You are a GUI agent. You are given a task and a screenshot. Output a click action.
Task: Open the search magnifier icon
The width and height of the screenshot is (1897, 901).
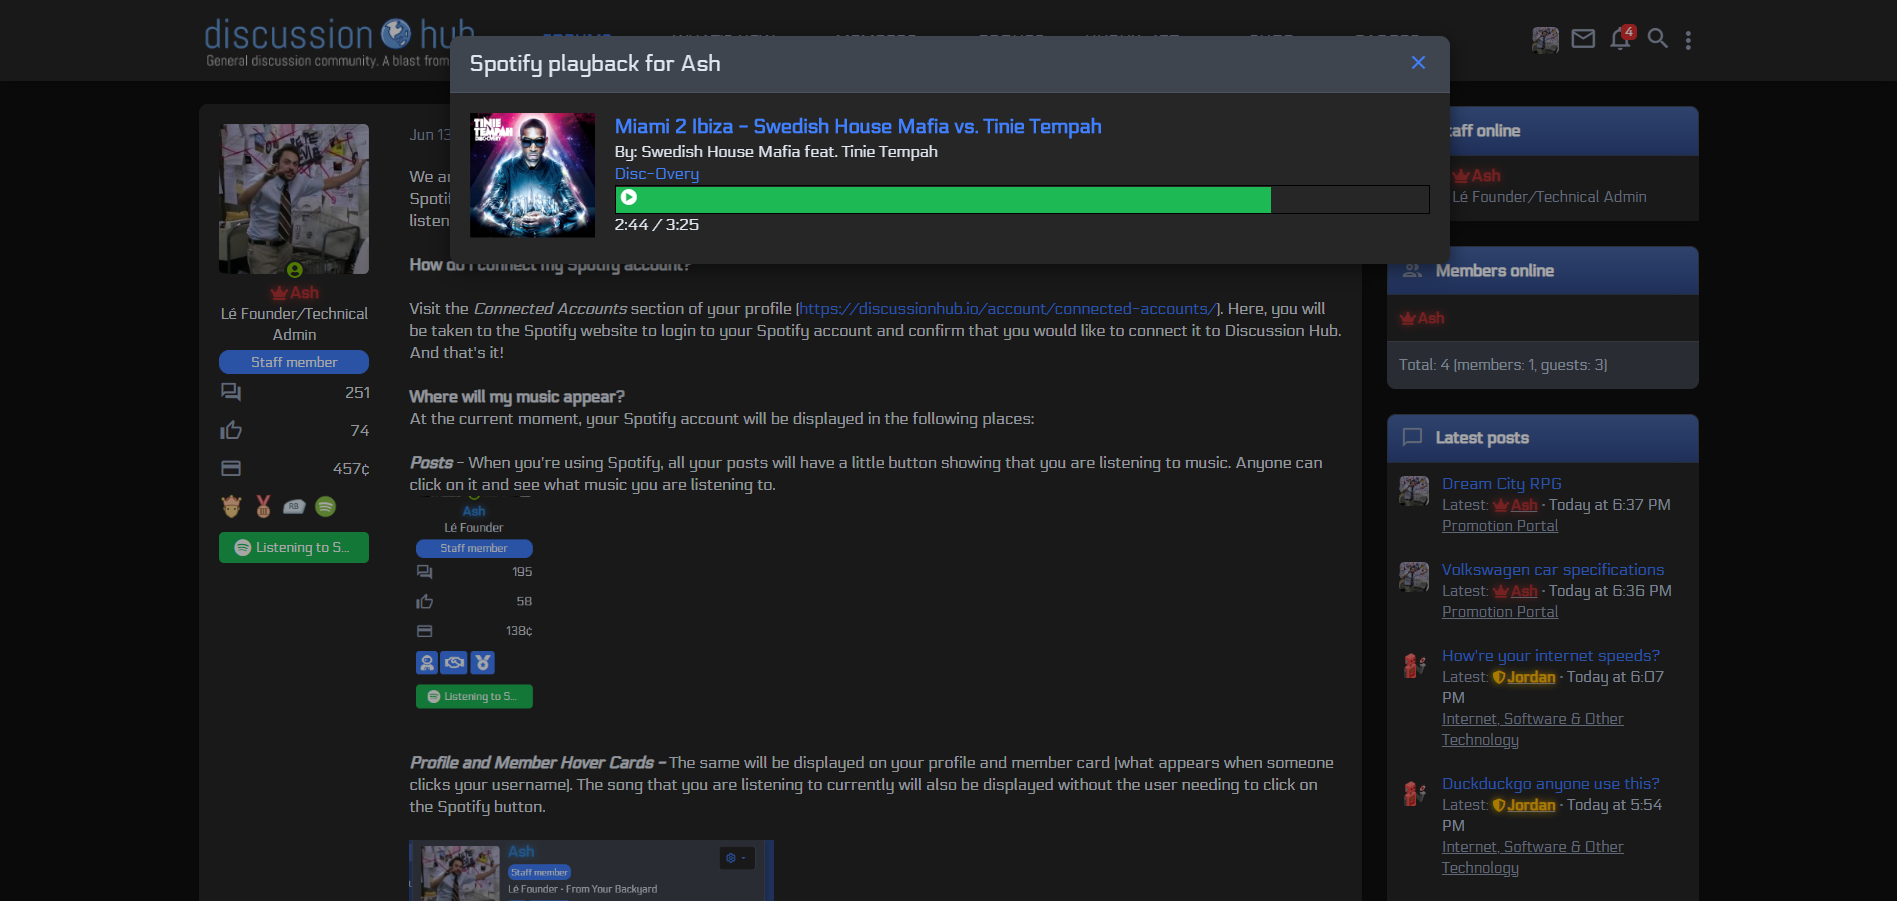tap(1657, 39)
